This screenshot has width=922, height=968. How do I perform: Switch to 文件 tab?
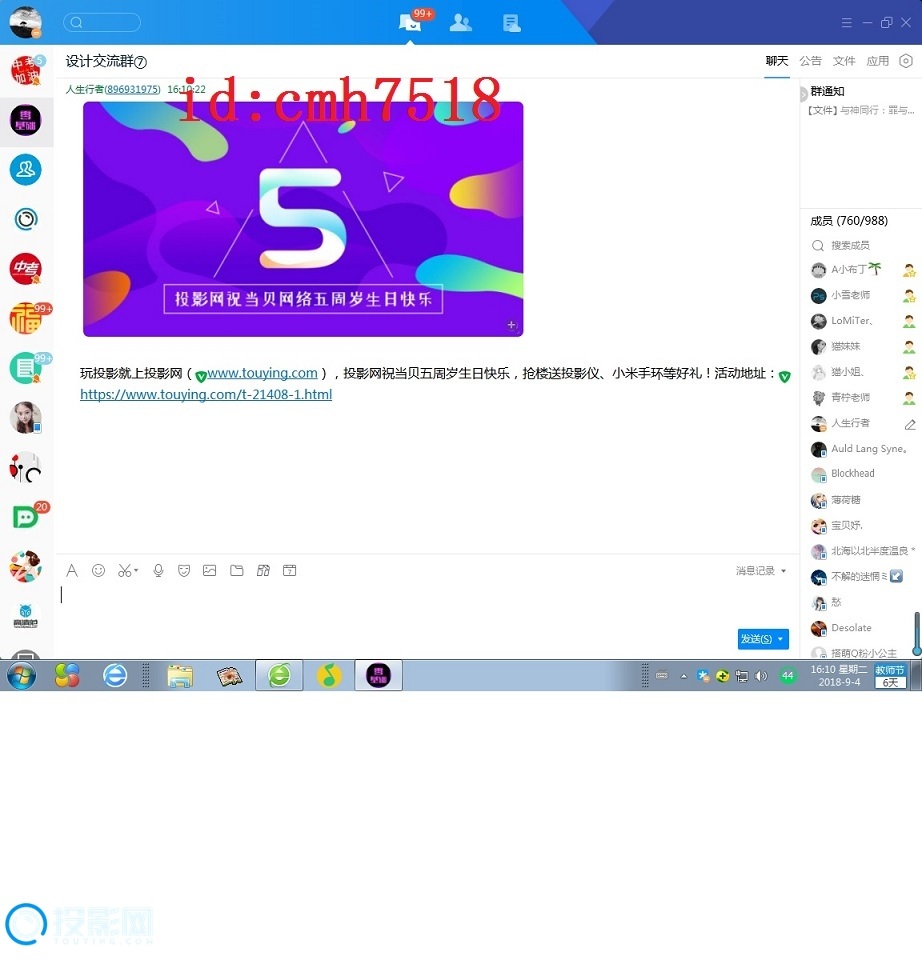[x=844, y=61]
